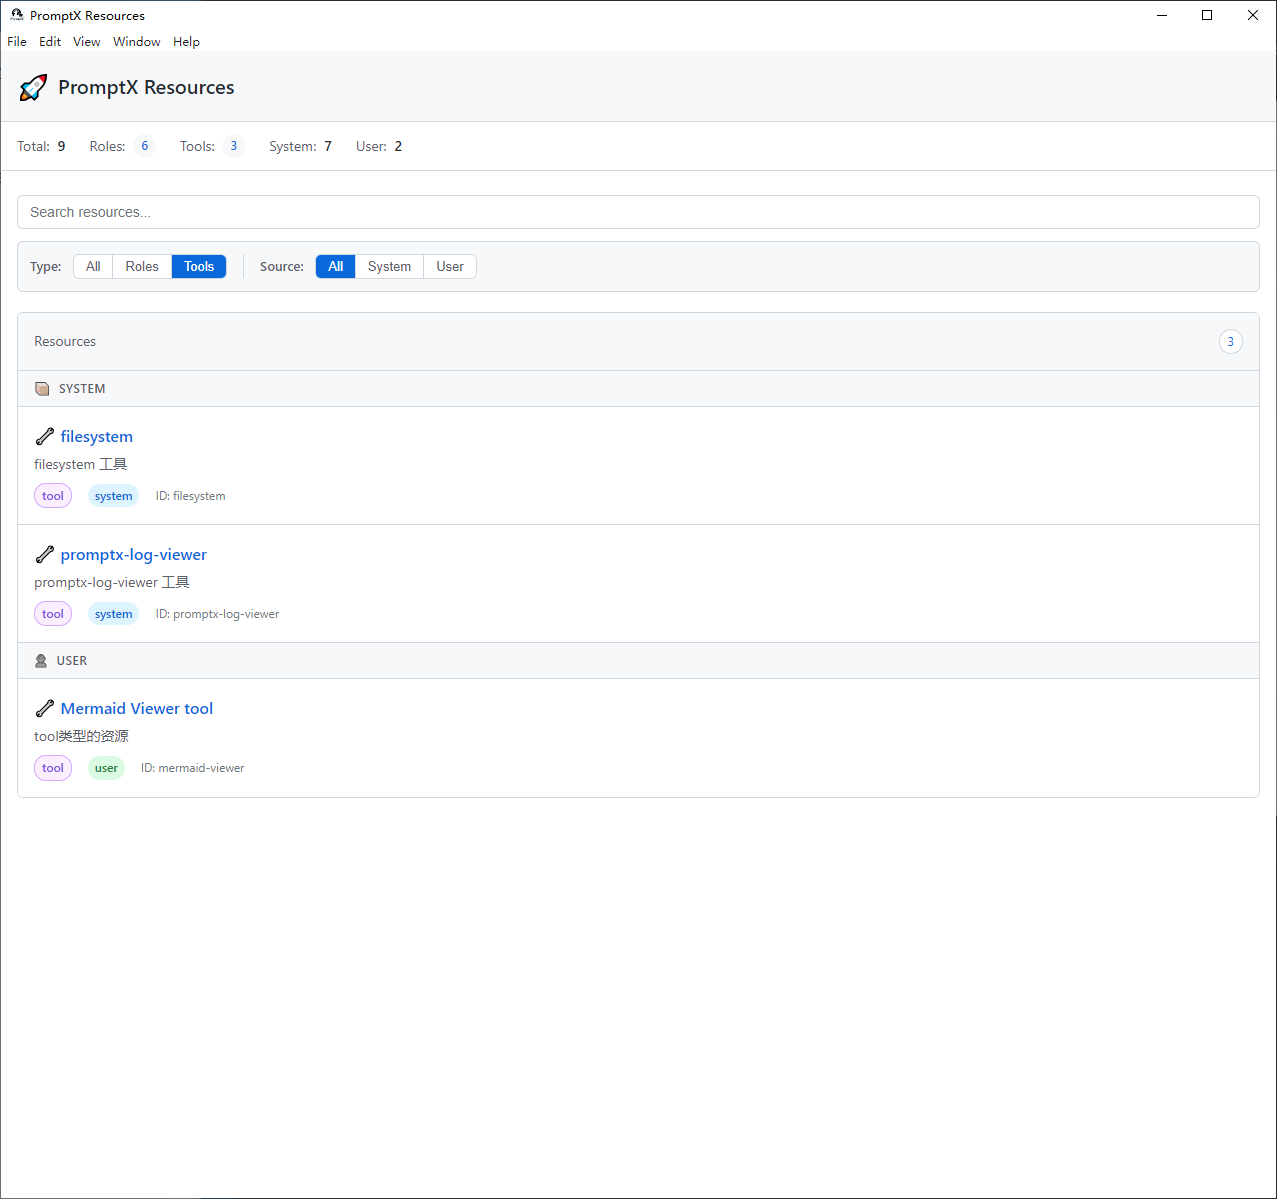Click the rocket logo icon in header

coord(33,88)
